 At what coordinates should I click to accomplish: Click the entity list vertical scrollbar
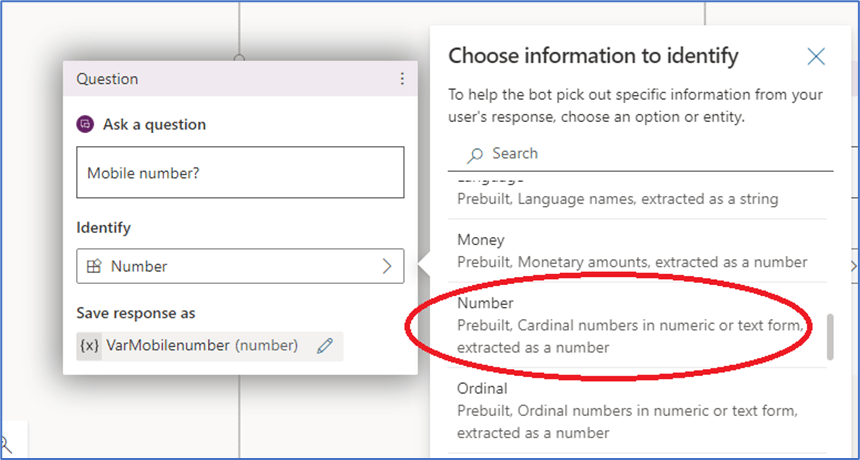point(828,337)
